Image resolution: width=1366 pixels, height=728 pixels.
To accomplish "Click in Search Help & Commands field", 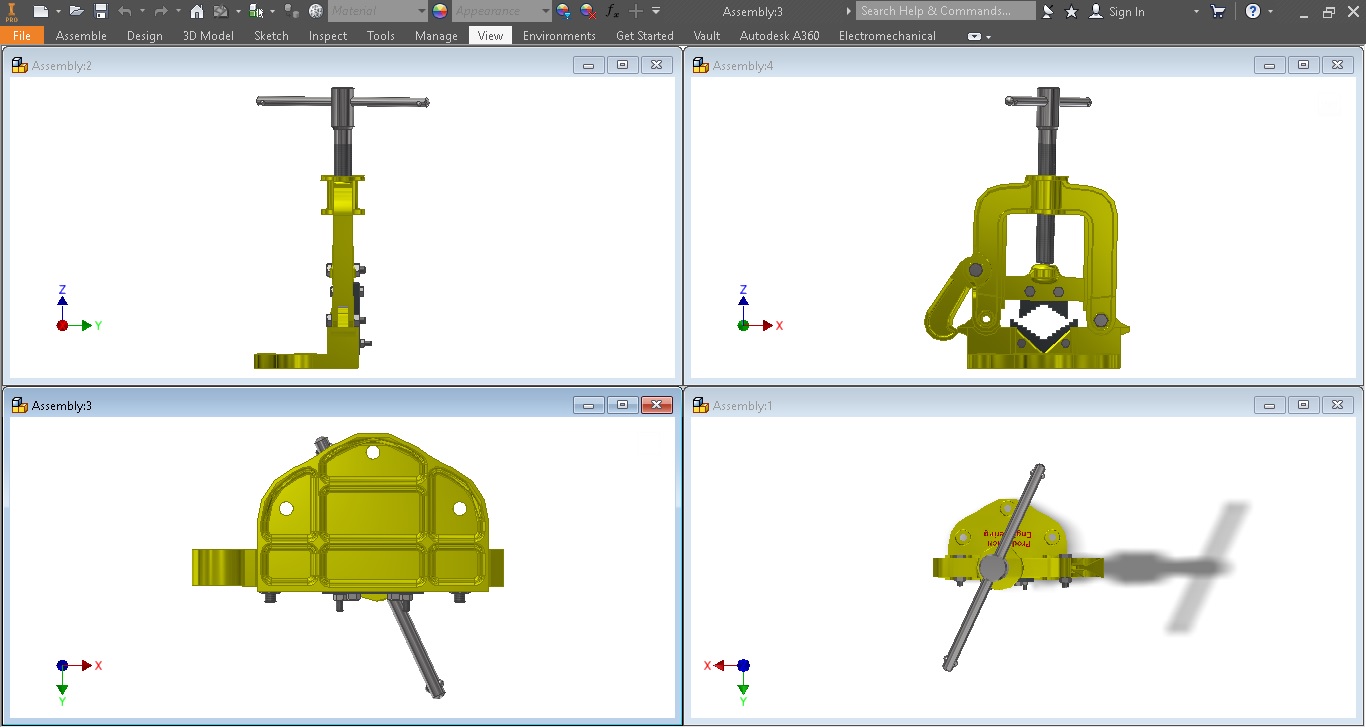I will pos(946,11).
